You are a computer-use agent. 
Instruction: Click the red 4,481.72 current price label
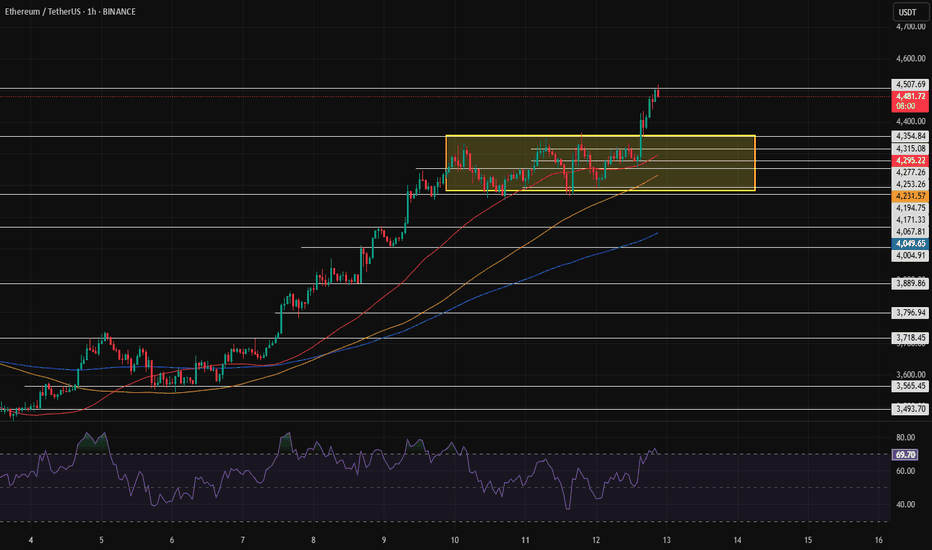click(x=910, y=101)
